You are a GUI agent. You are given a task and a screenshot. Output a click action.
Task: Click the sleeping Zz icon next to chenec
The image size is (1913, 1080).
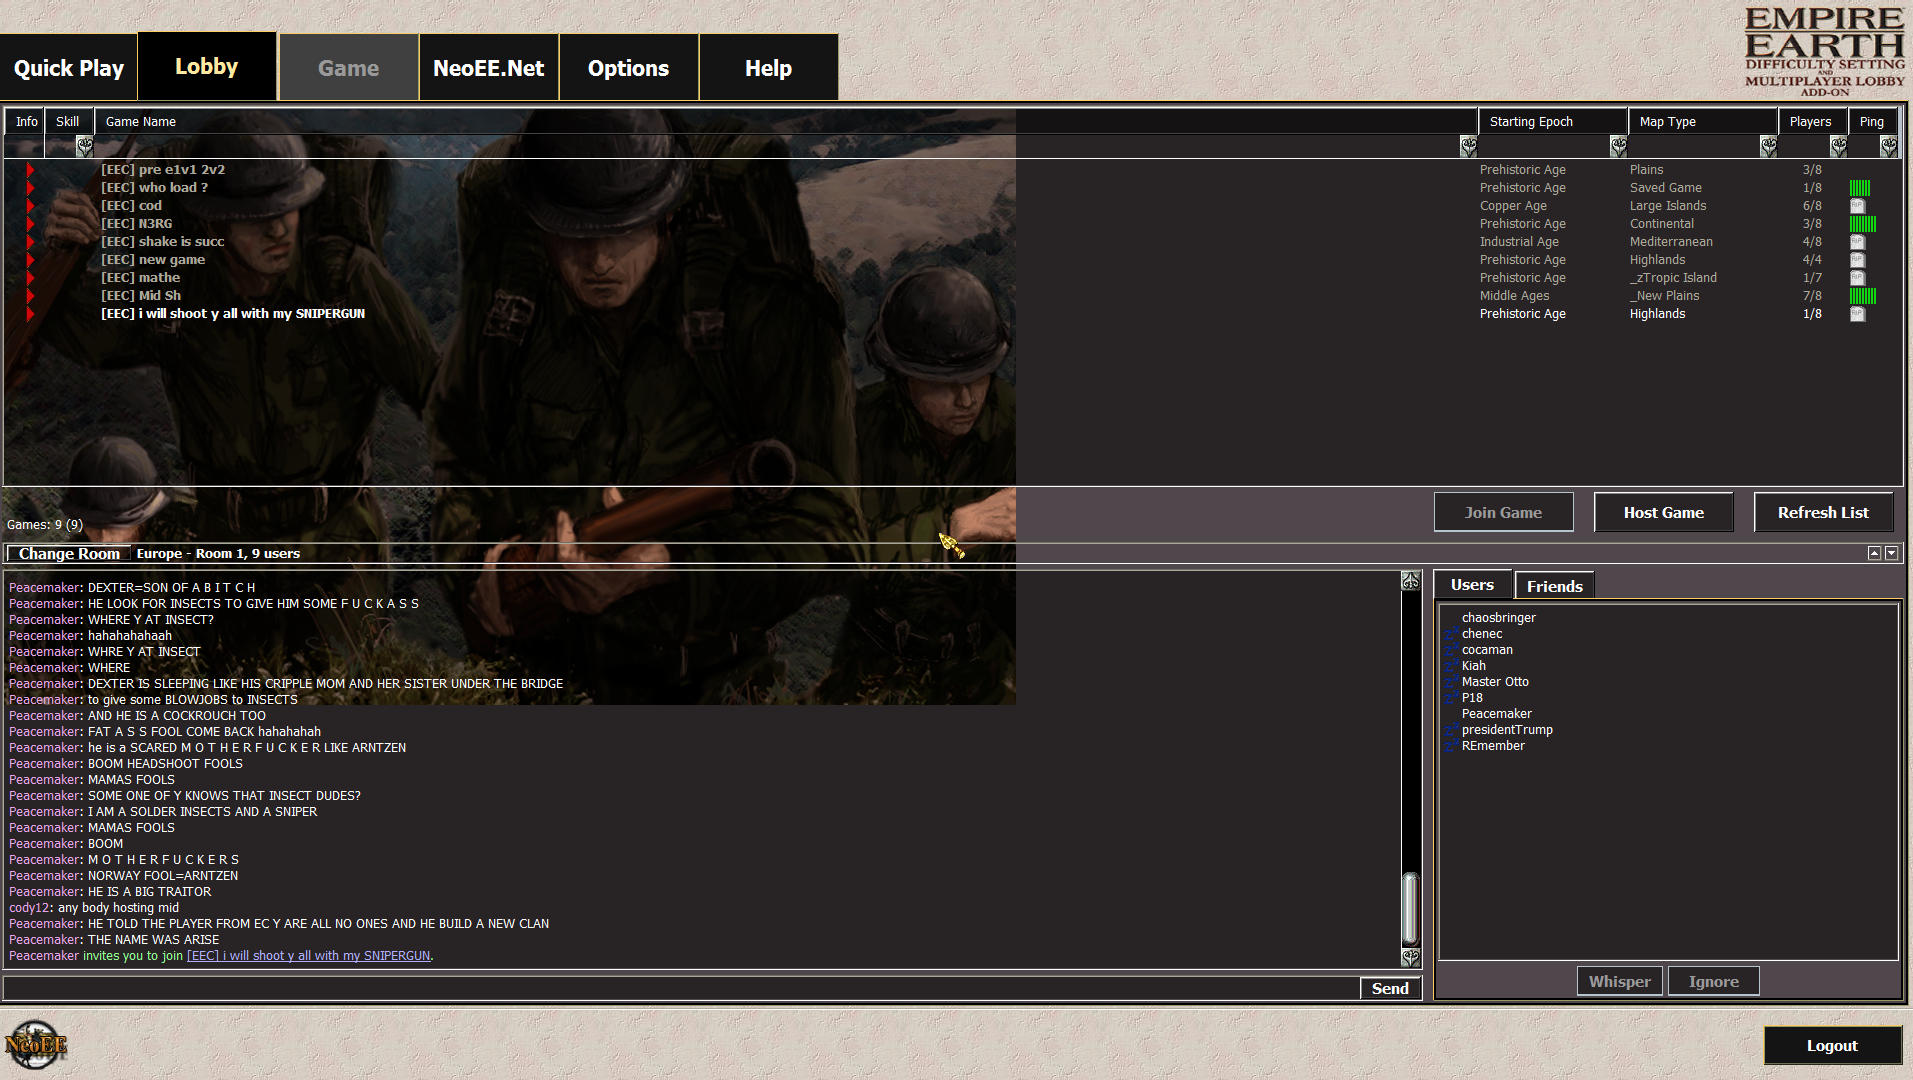(1450, 634)
